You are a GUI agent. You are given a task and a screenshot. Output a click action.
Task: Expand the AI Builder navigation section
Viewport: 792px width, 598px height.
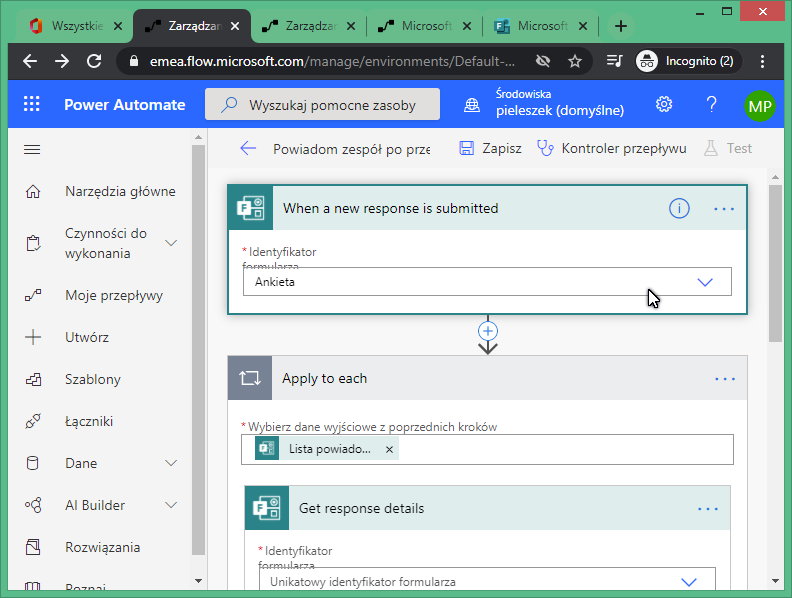coord(171,505)
